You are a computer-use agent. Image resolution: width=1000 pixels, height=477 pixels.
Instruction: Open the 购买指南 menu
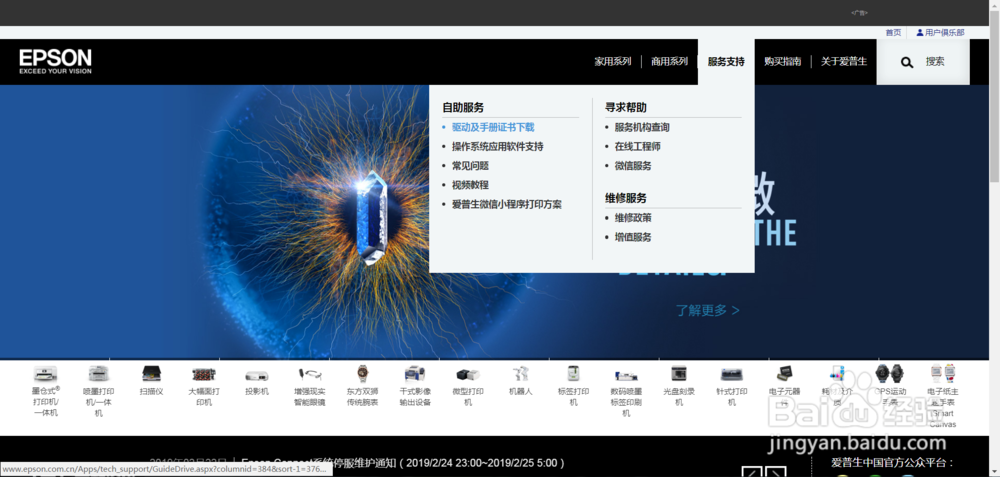pyautogui.click(x=783, y=62)
